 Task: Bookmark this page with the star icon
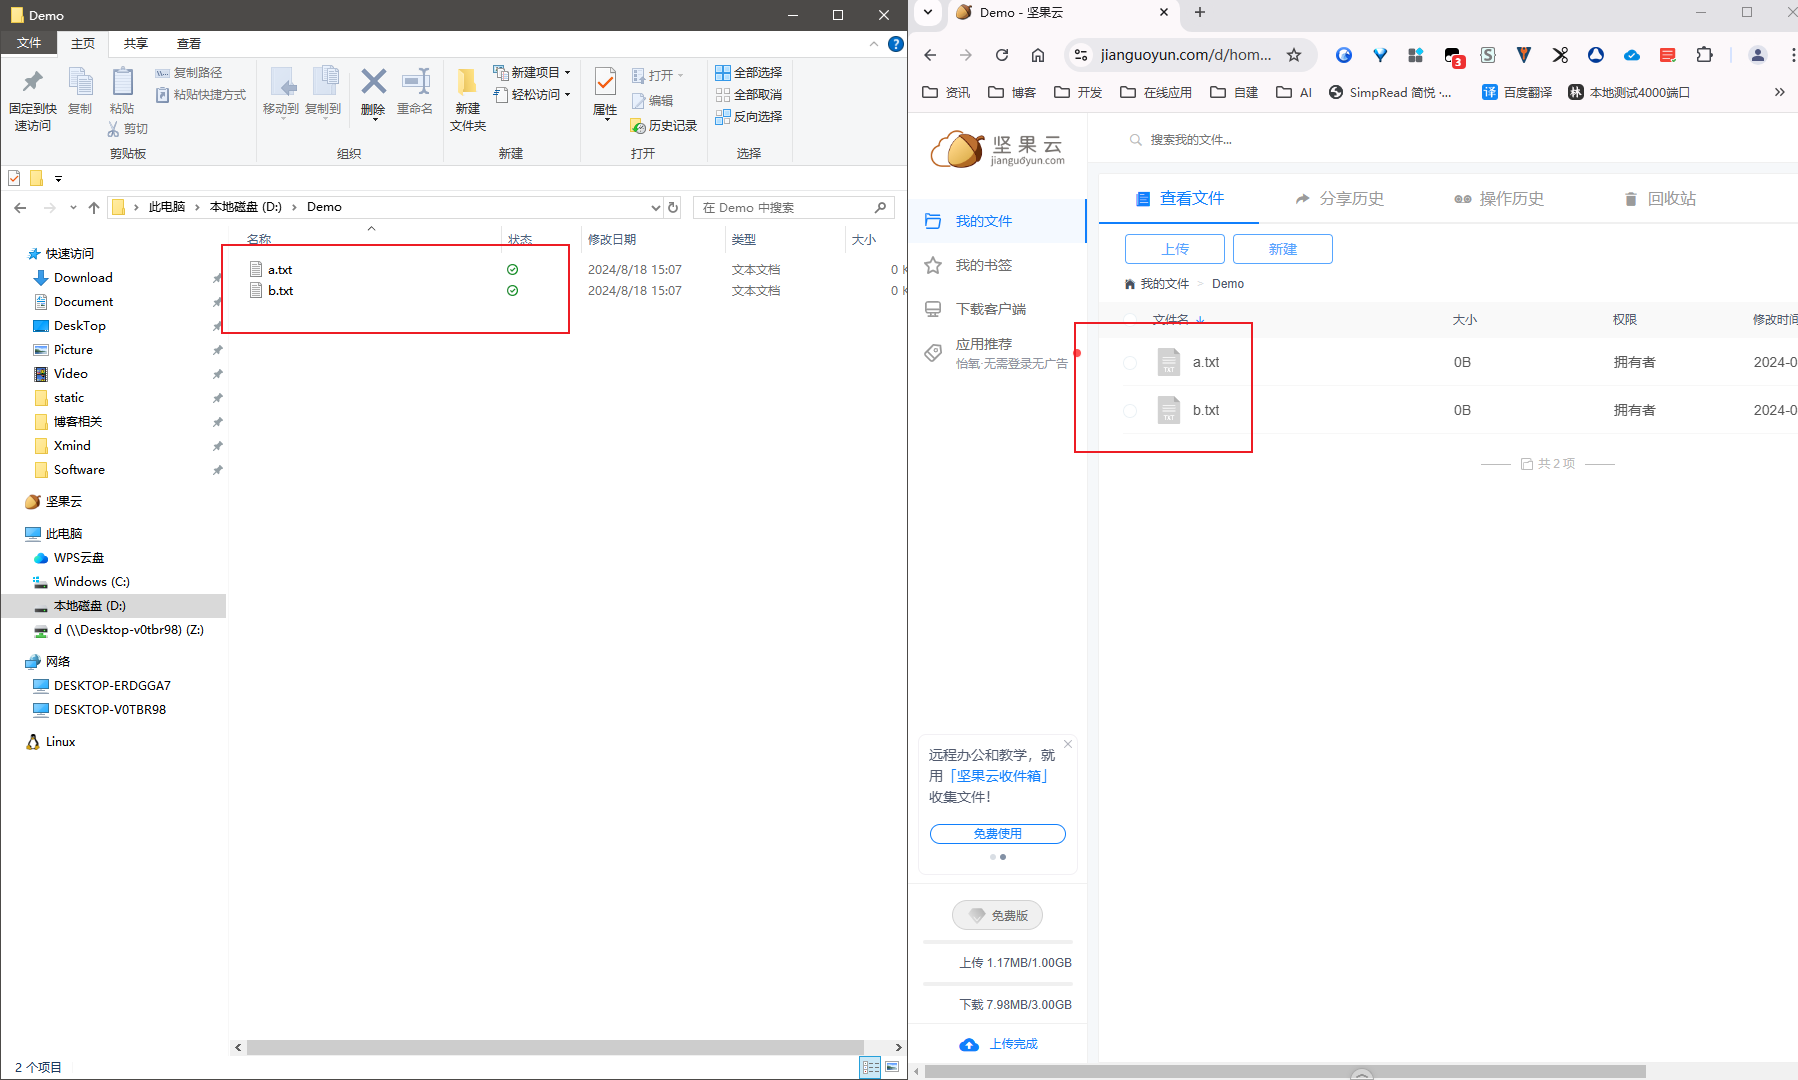pyautogui.click(x=1294, y=55)
